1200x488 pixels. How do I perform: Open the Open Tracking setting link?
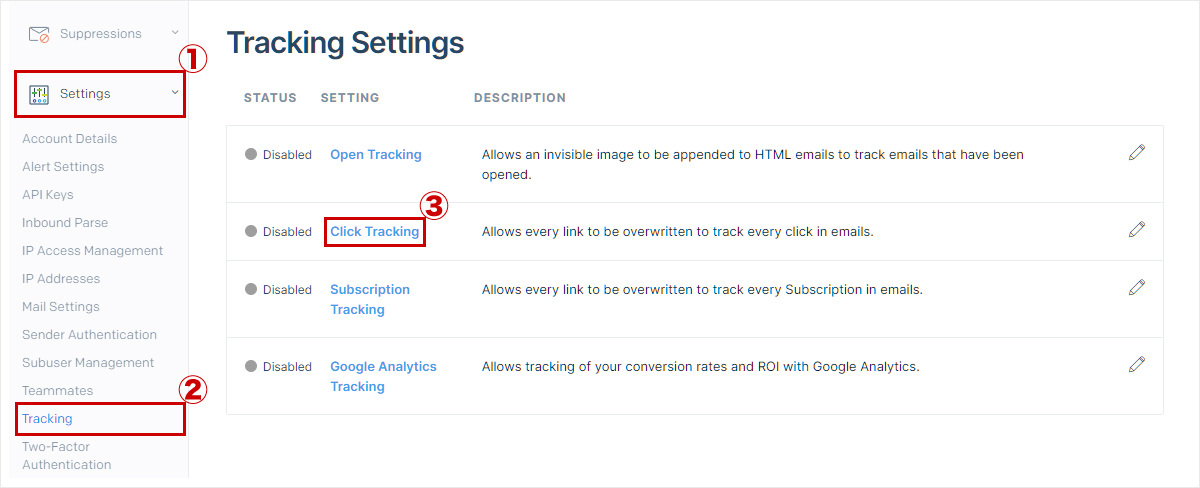click(376, 155)
